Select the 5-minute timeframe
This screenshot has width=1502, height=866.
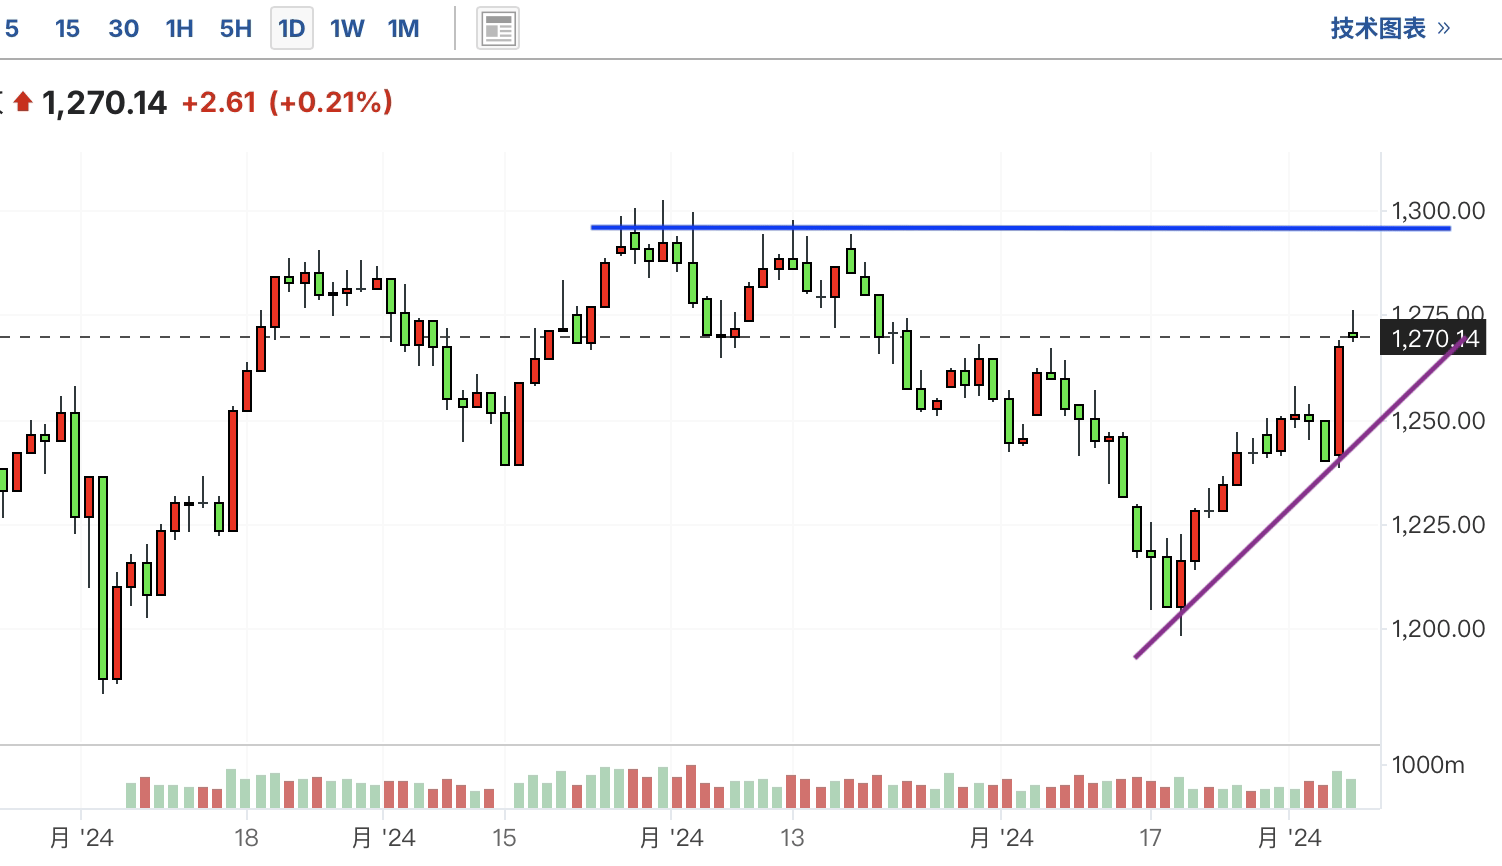(x=12, y=28)
